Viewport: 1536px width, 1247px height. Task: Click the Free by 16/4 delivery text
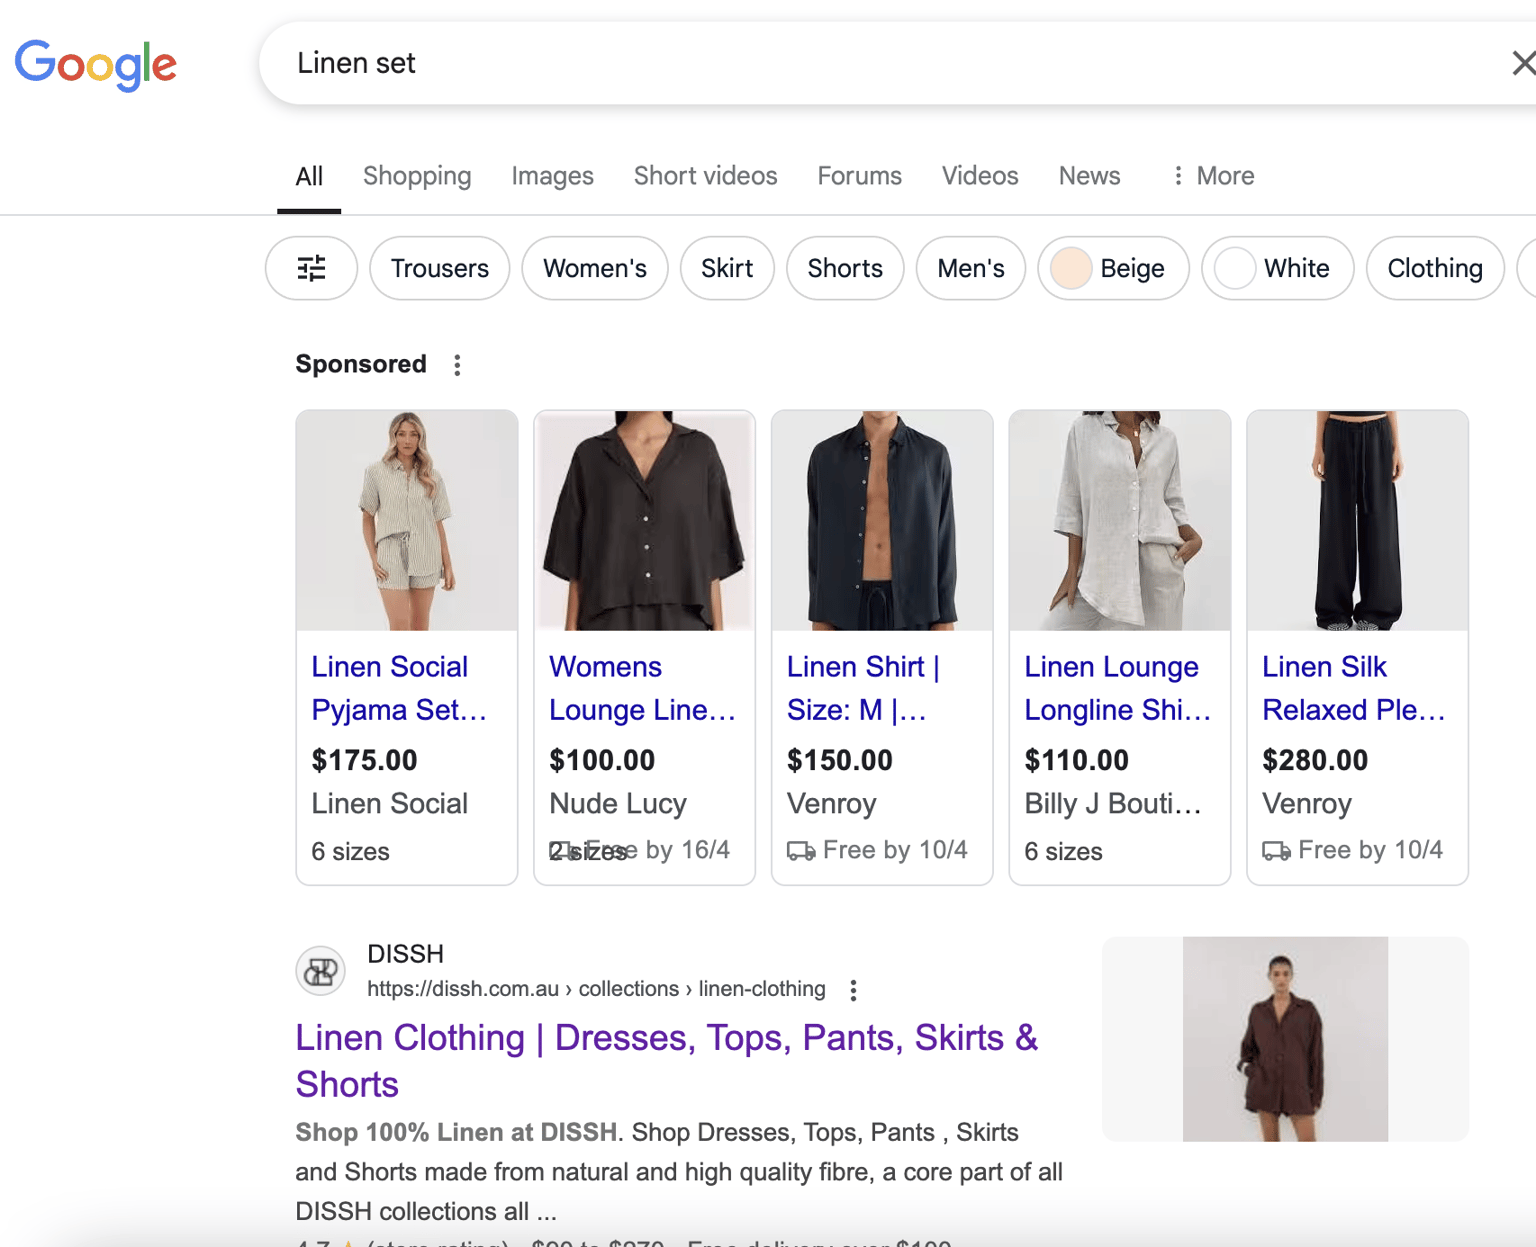point(658,850)
